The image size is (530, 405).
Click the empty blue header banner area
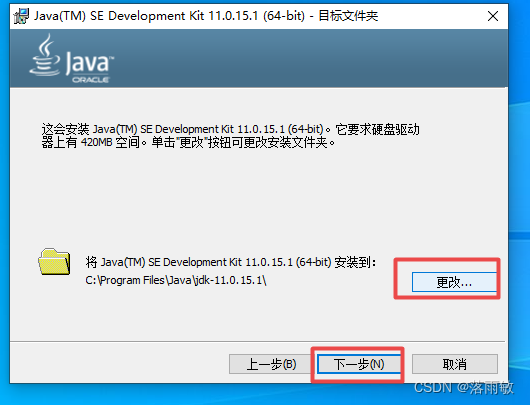[304, 58]
